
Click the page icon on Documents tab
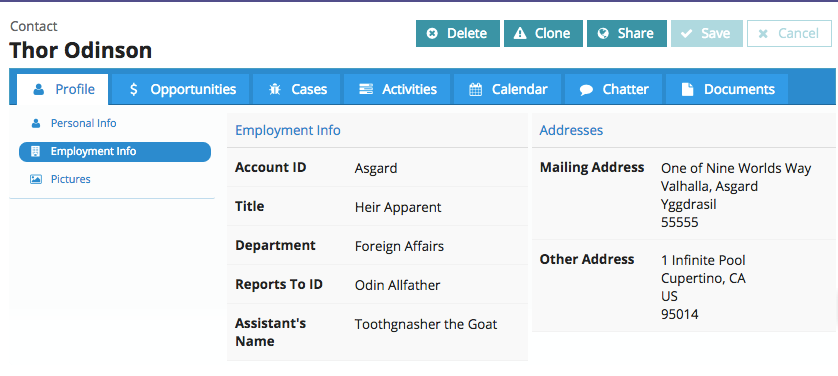pos(687,90)
